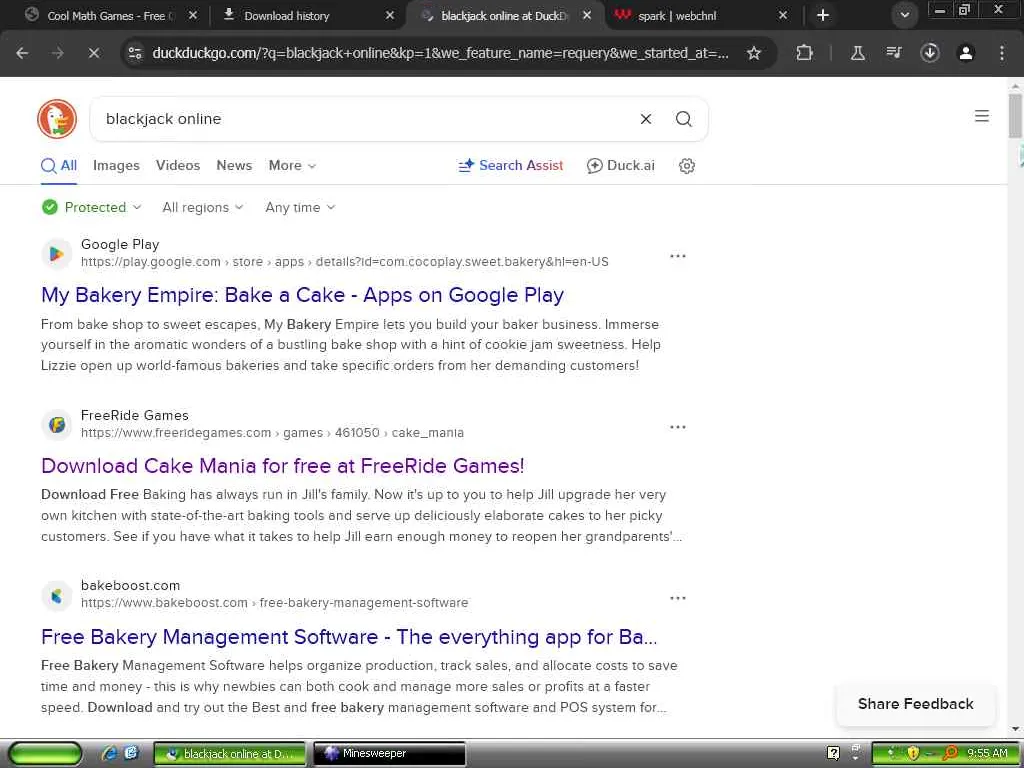Open a new tab with the plus button

coord(823,15)
